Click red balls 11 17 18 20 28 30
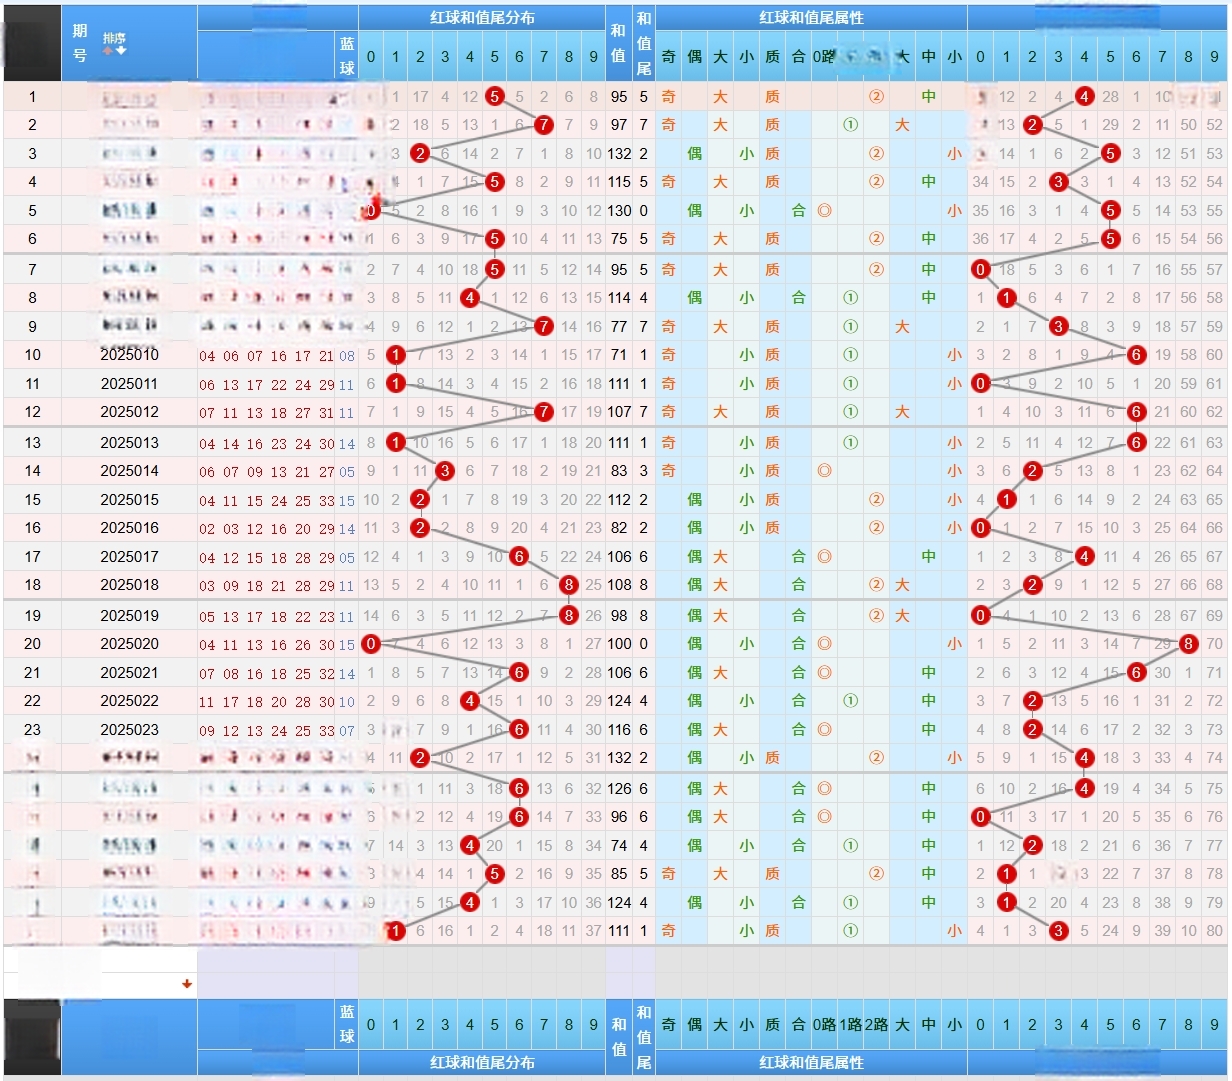 (266, 703)
